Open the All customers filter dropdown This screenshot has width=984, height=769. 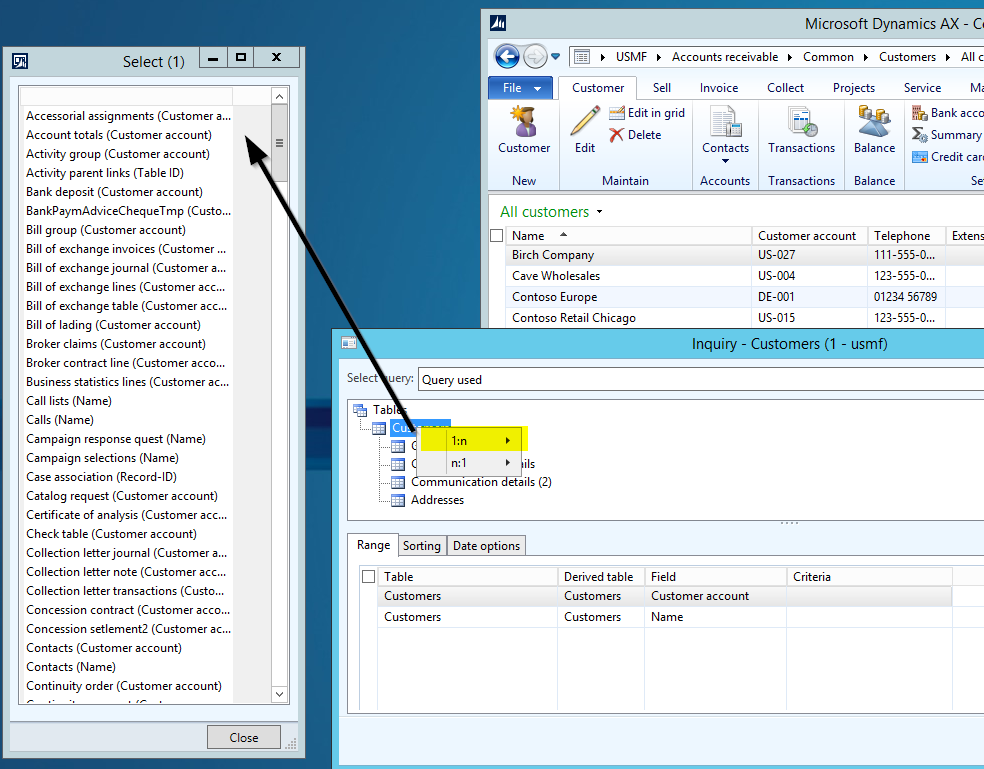600,212
